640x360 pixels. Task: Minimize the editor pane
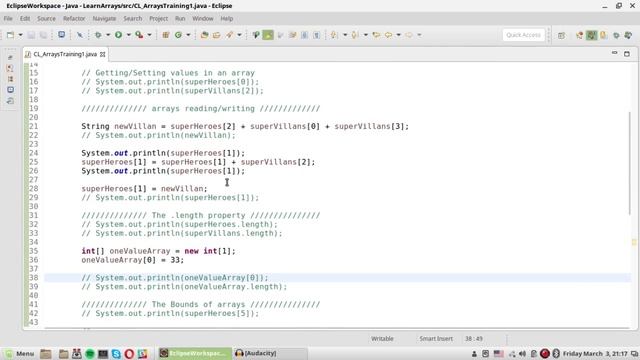(x=614, y=53)
